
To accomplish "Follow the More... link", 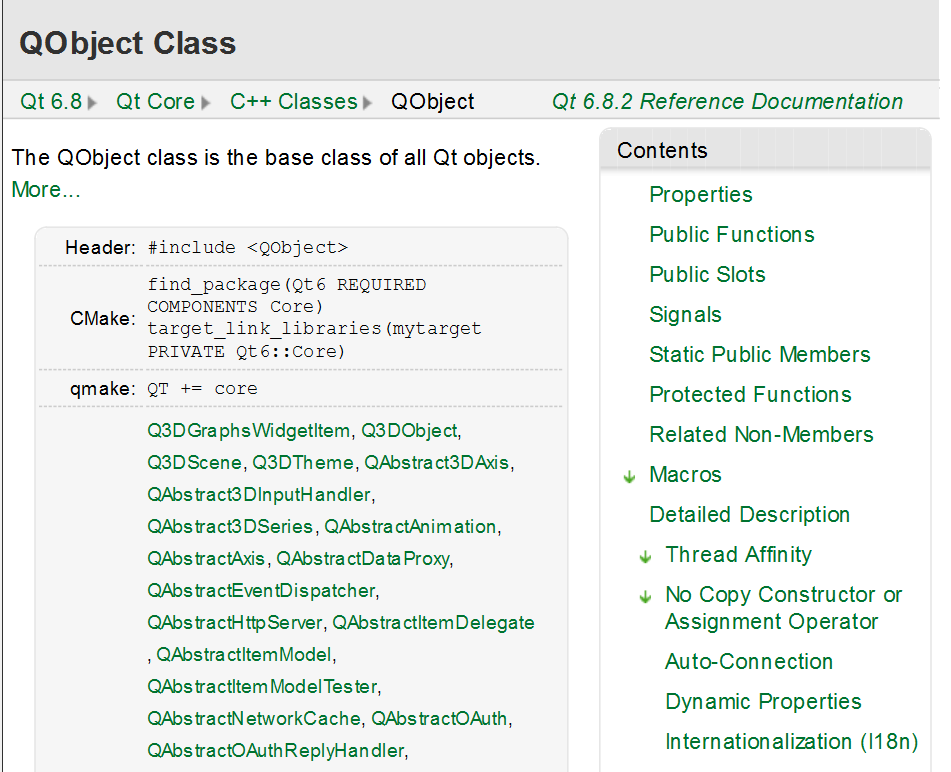I will pyautogui.click(x=46, y=189).
